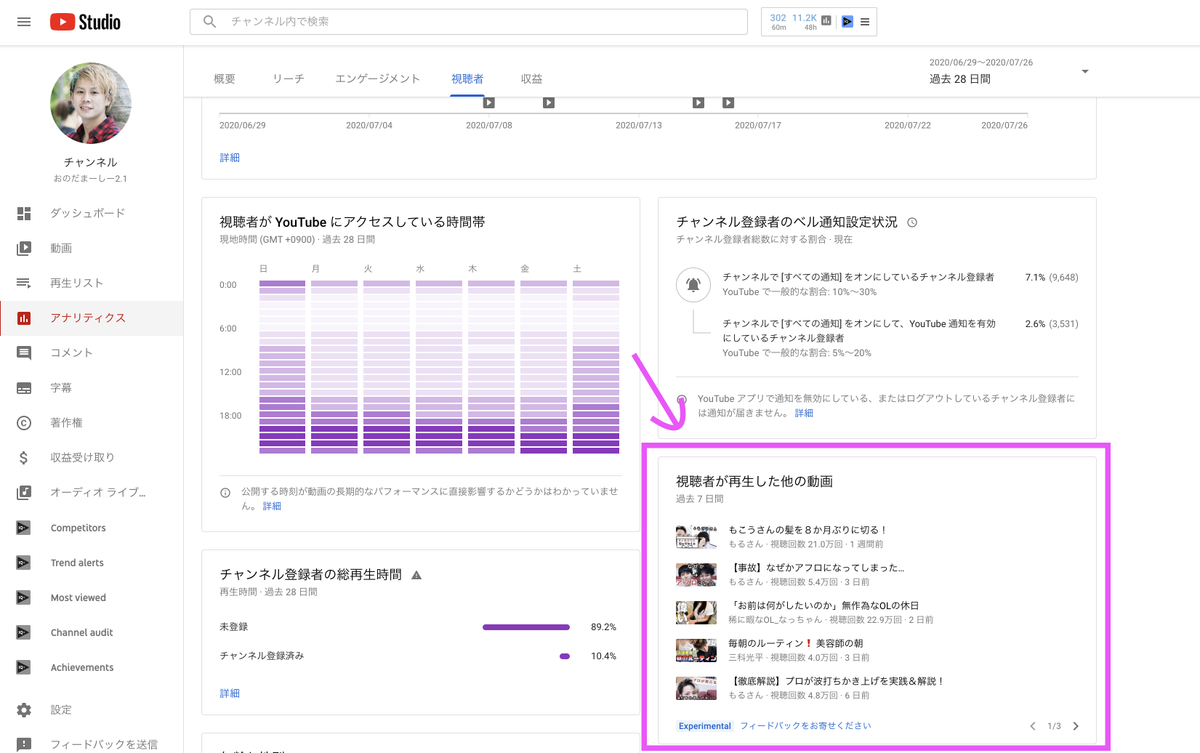Click the warning triangle beside 総再生時間
Screen dimensions: 1200x753
417,575
